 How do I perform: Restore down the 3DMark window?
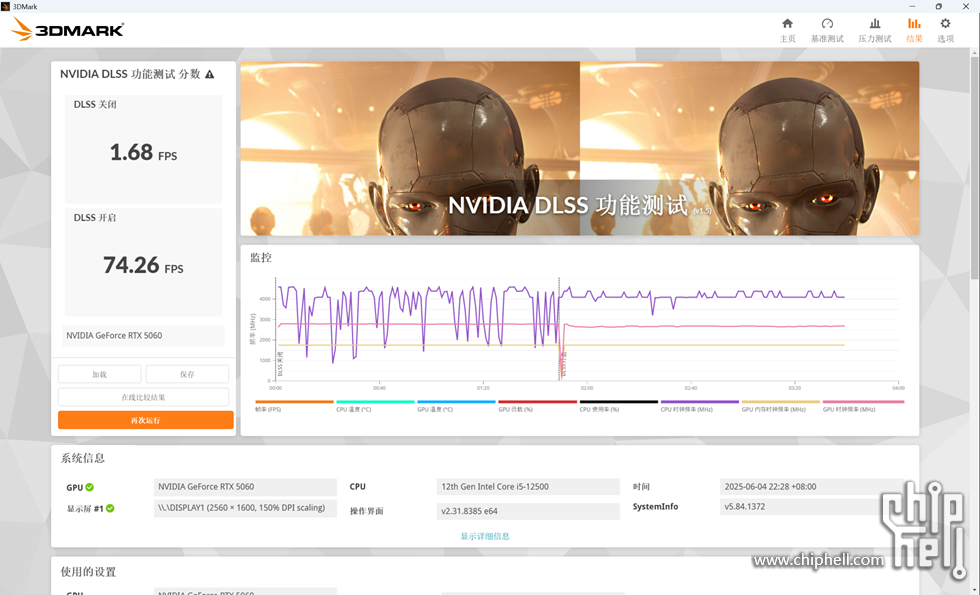pos(938,6)
